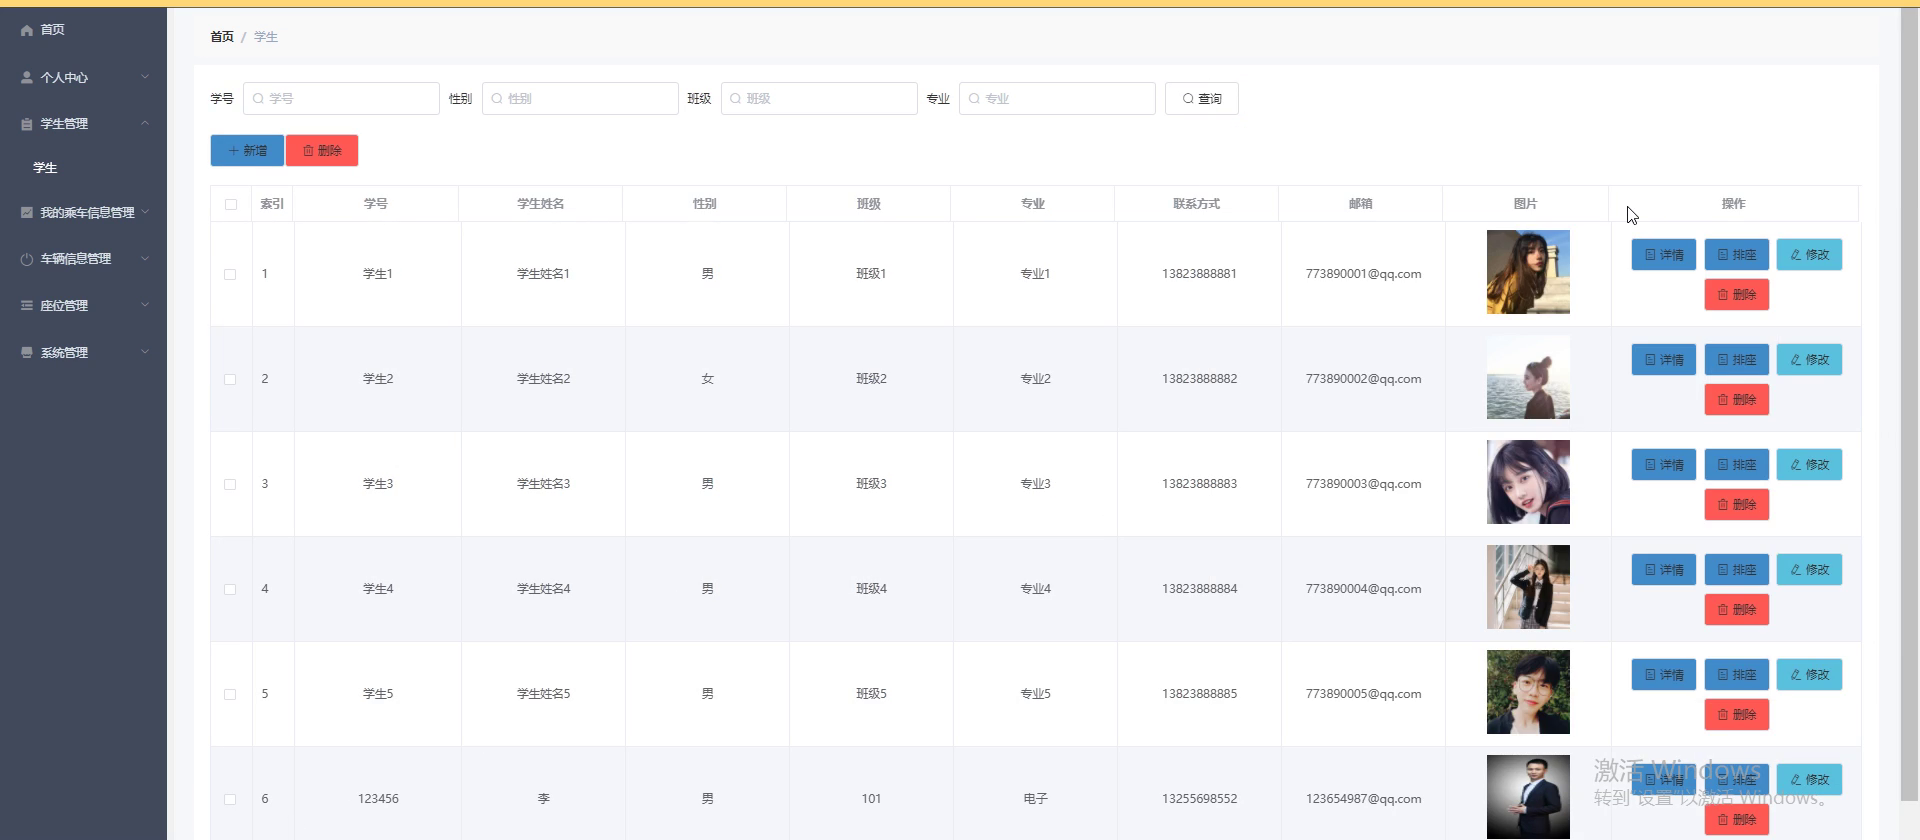
Task: Click the person icon for 个人中心
Action: tap(27, 77)
